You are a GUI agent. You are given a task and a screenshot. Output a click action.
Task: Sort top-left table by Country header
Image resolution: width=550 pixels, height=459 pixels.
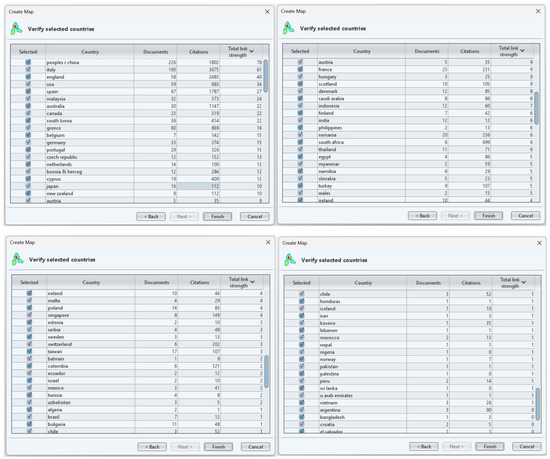(x=90, y=52)
